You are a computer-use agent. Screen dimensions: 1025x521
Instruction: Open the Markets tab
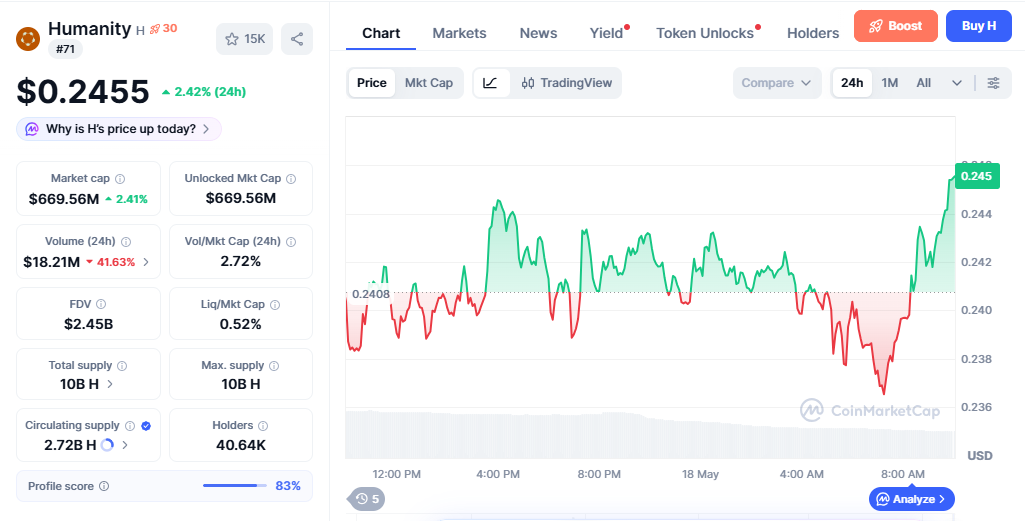(x=460, y=33)
